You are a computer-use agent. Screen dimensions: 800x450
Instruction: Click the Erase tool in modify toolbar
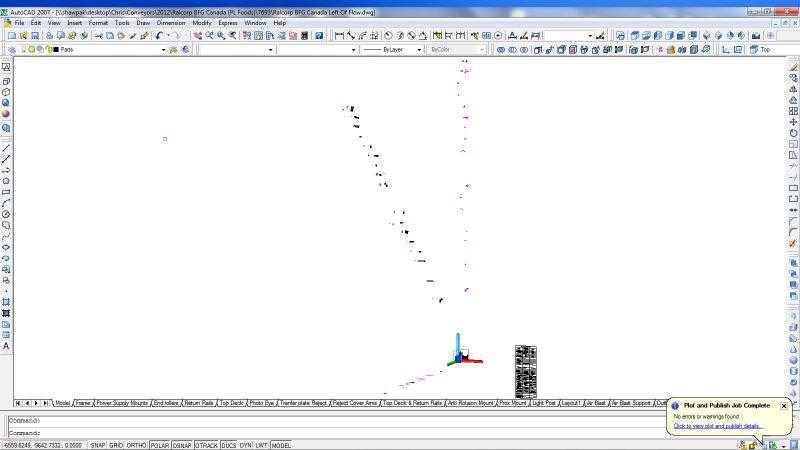(x=793, y=67)
